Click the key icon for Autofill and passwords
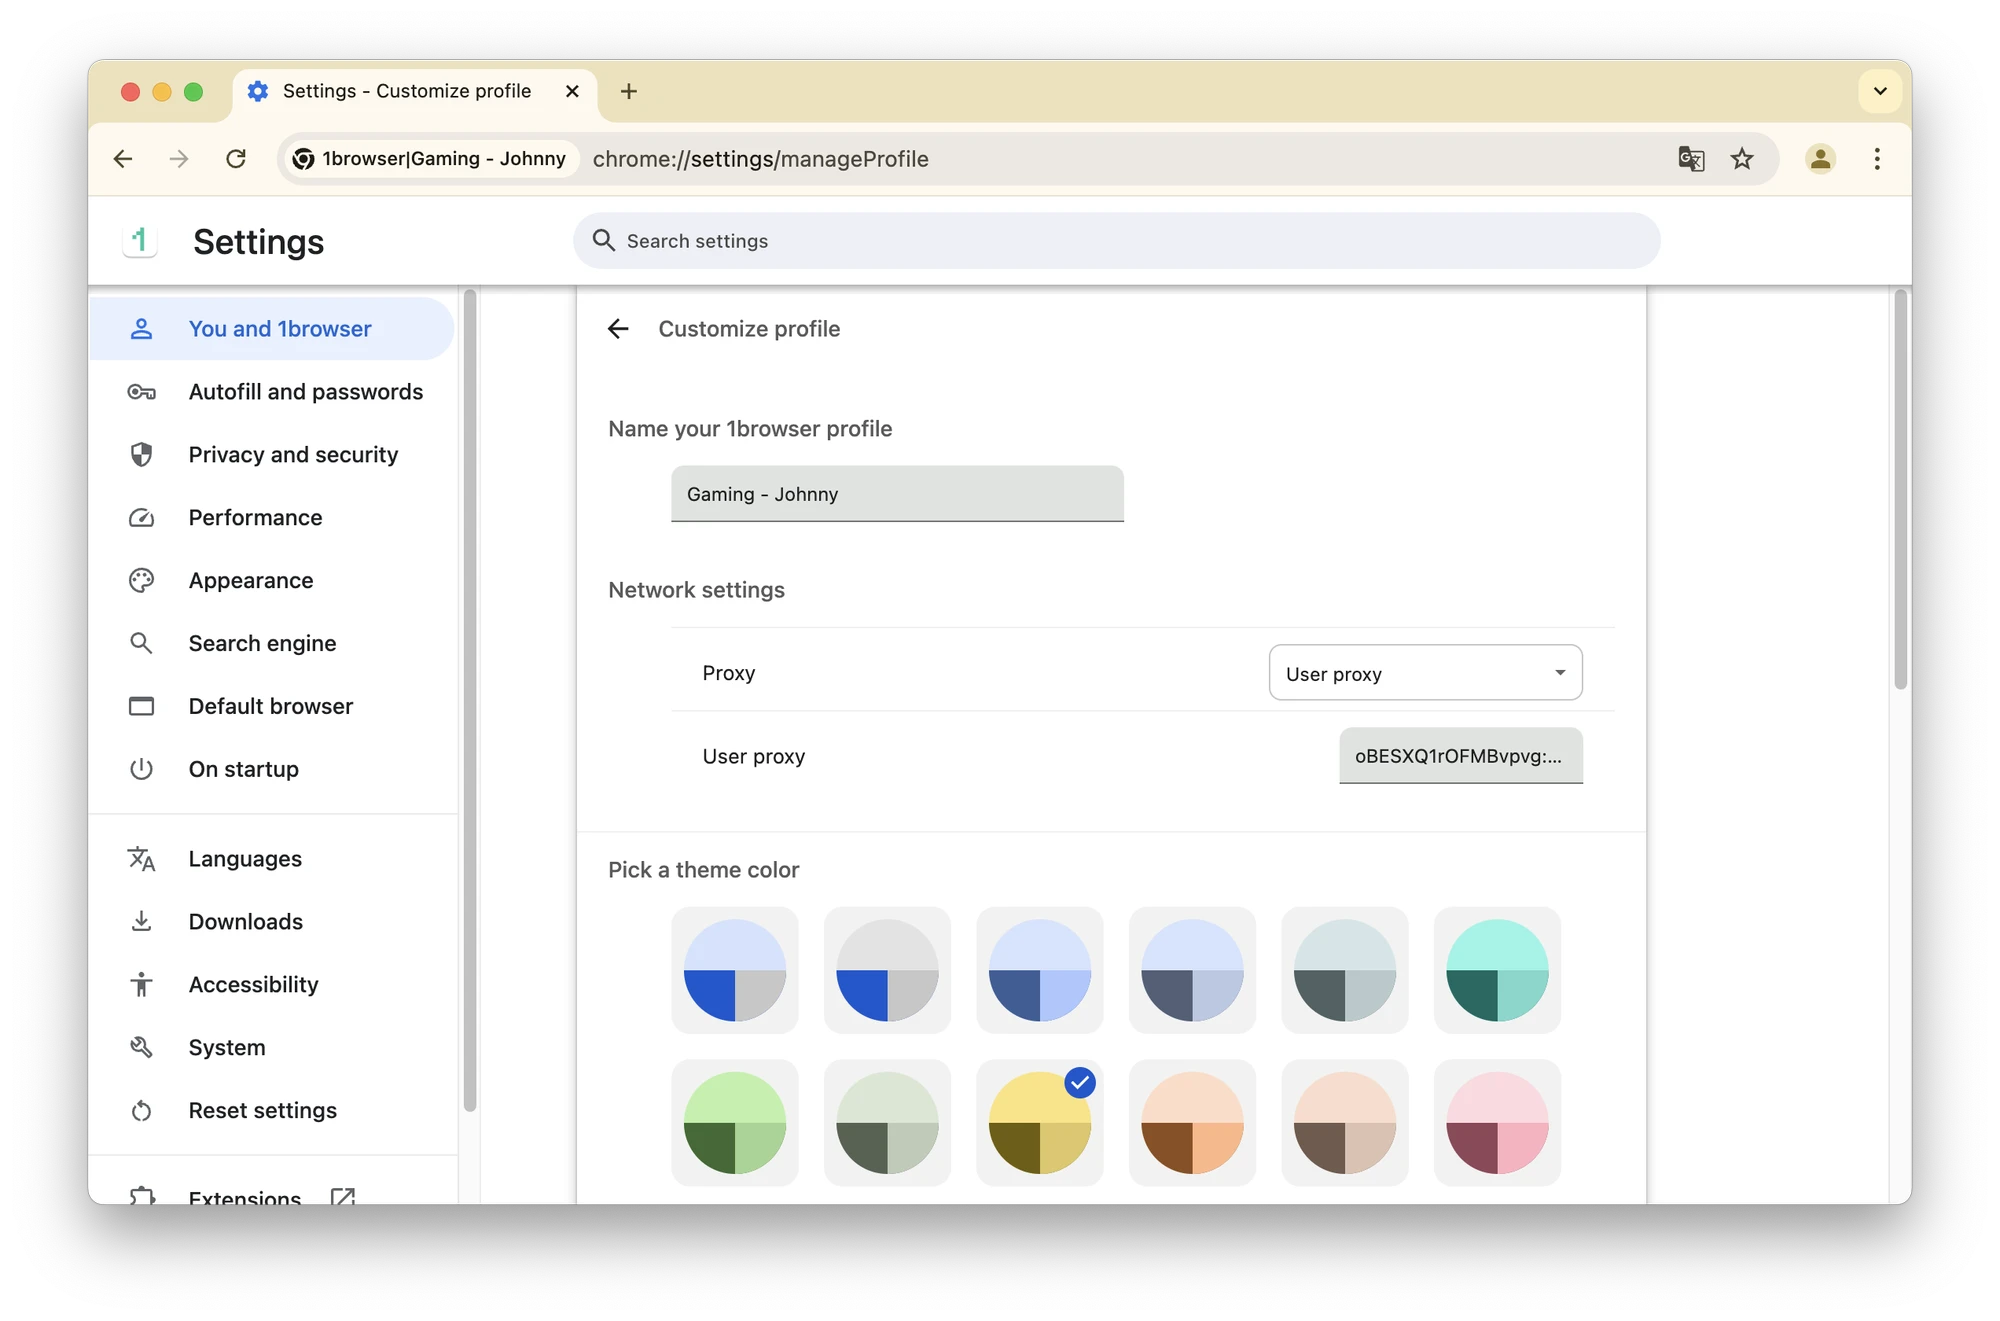Viewport: 2000px width, 1321px height. [141, 392]
